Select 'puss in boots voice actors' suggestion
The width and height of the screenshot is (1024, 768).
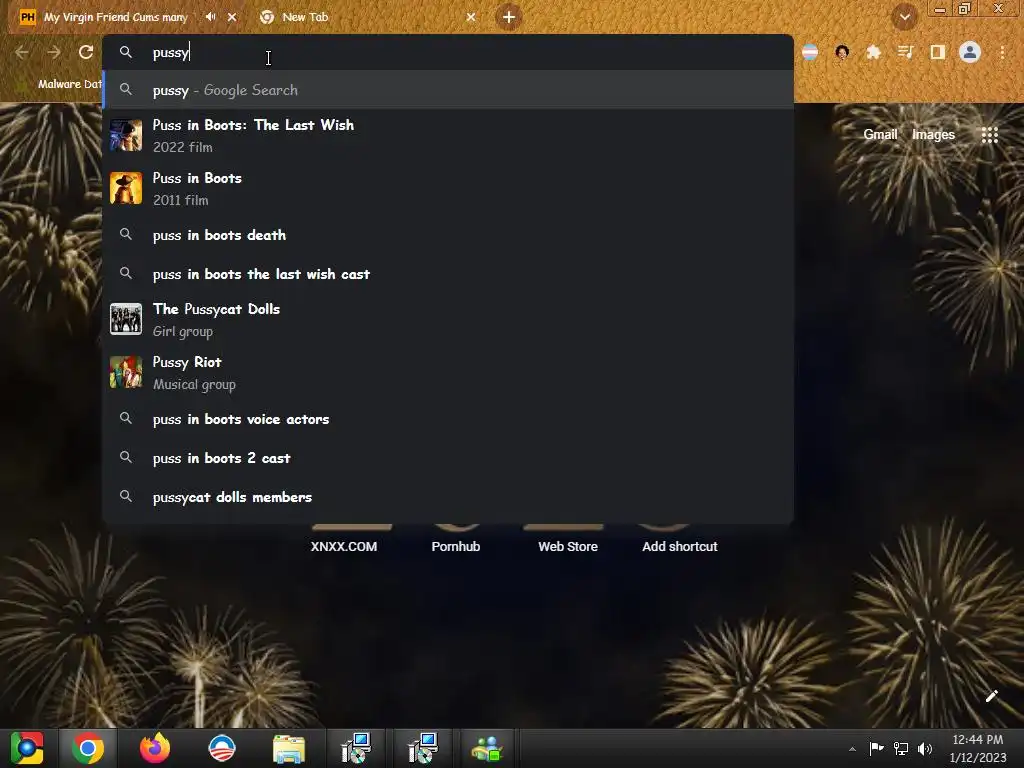(x=448, y=419)
